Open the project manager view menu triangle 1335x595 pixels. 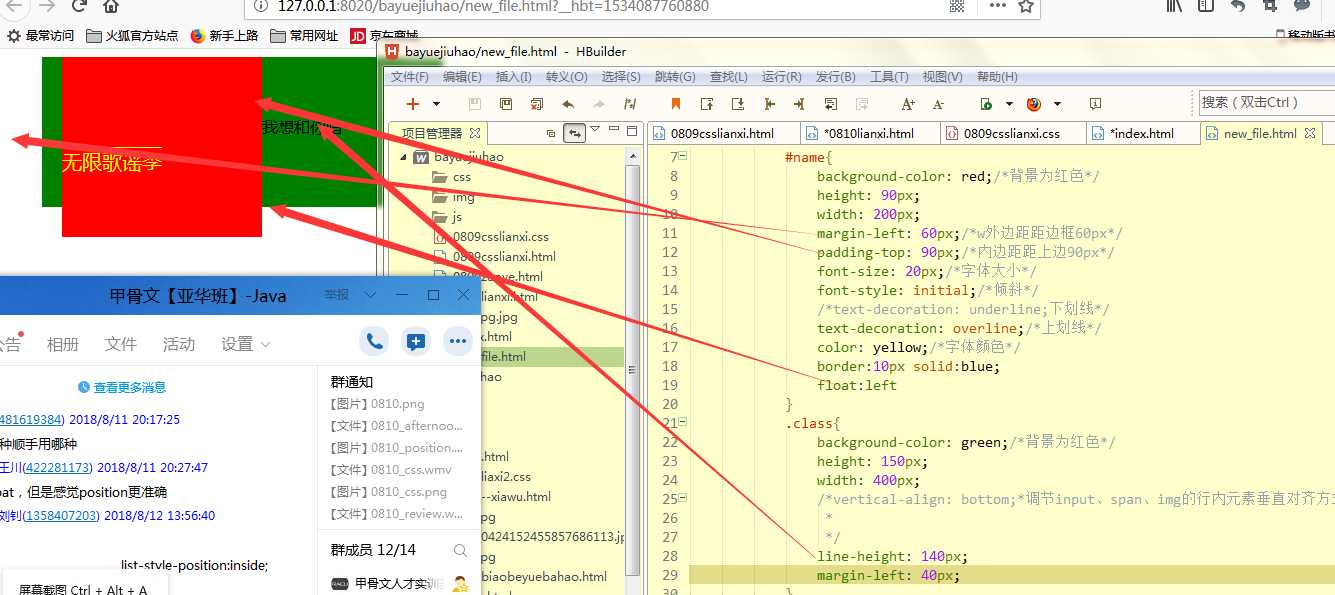coord(595,129)
